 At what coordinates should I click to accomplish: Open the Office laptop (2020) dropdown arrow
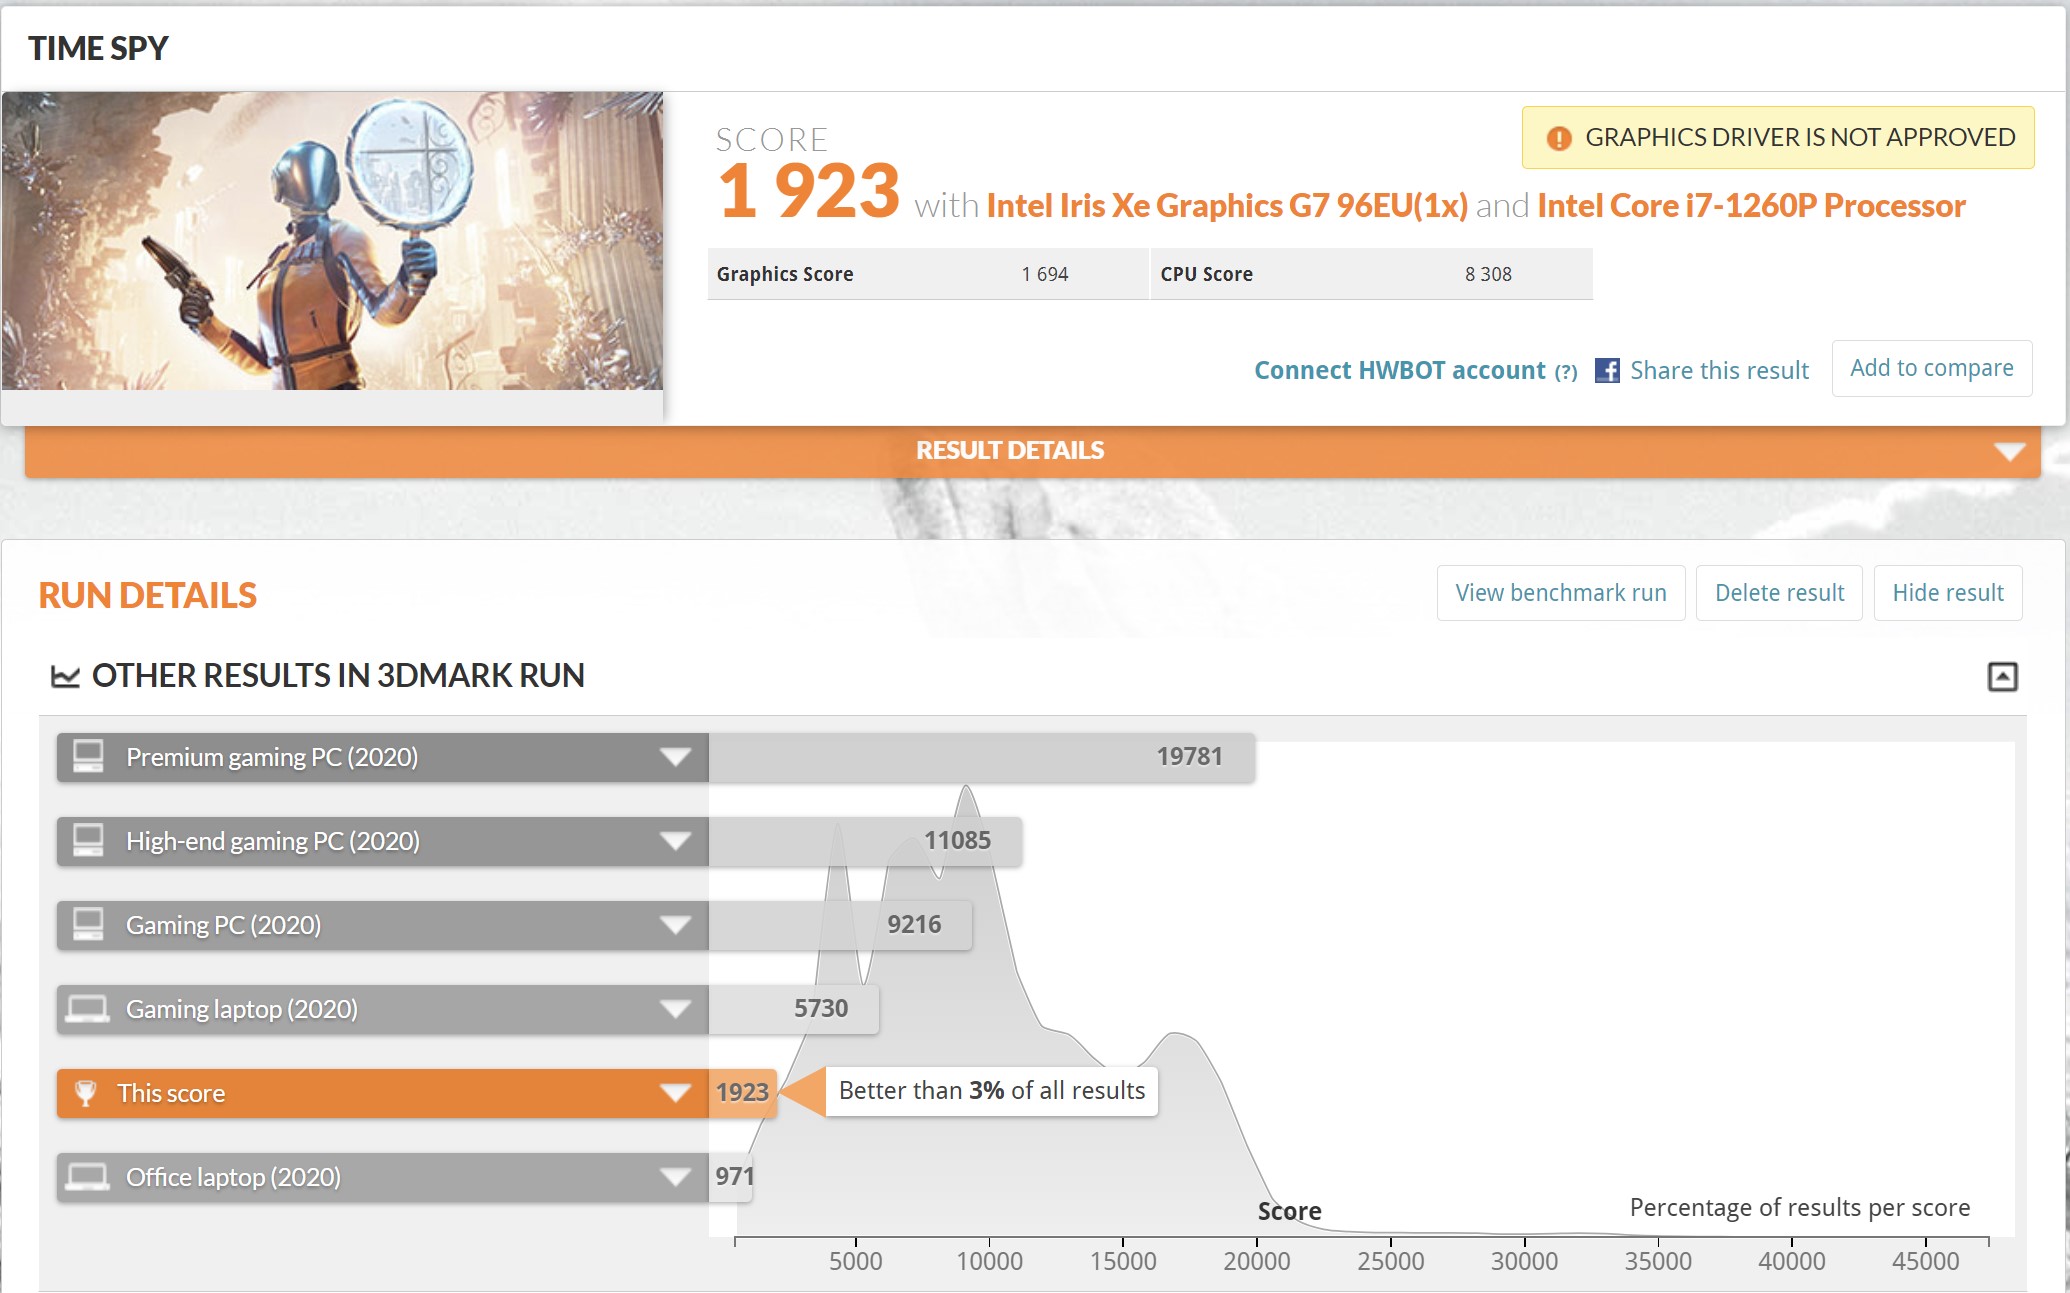tap(676, 1177)
